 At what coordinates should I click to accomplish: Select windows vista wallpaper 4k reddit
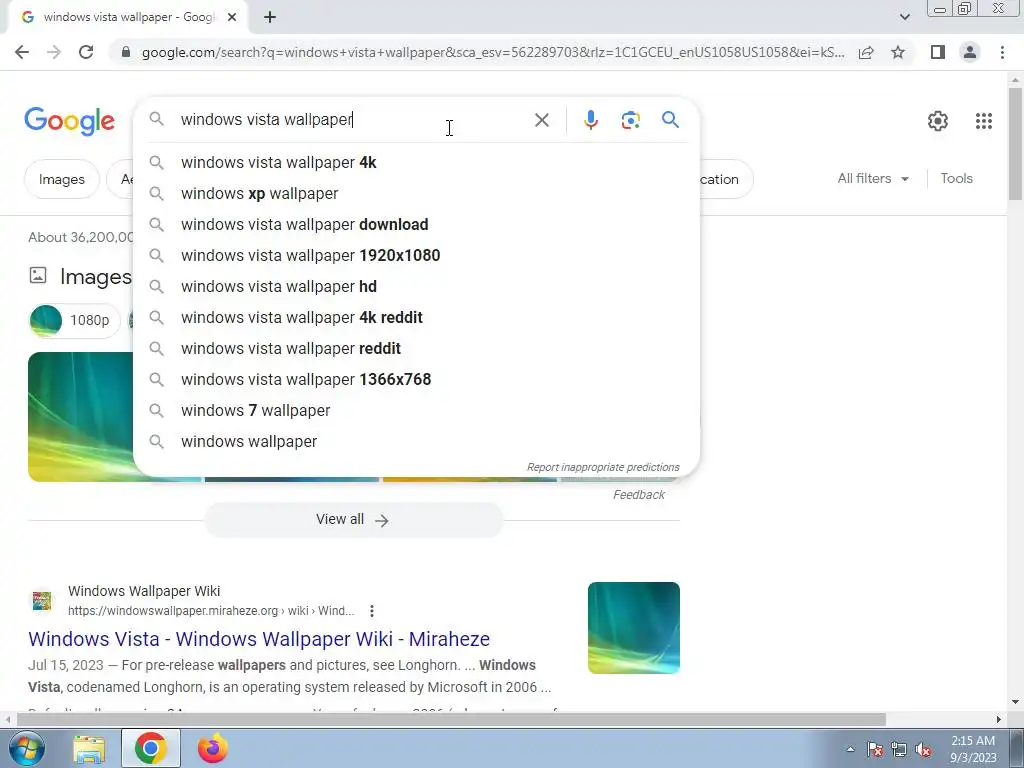416,317
